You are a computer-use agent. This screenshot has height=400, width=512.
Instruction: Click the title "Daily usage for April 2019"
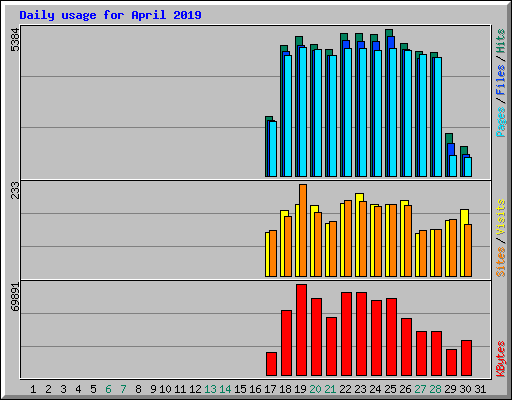click(x=110, y=15)
